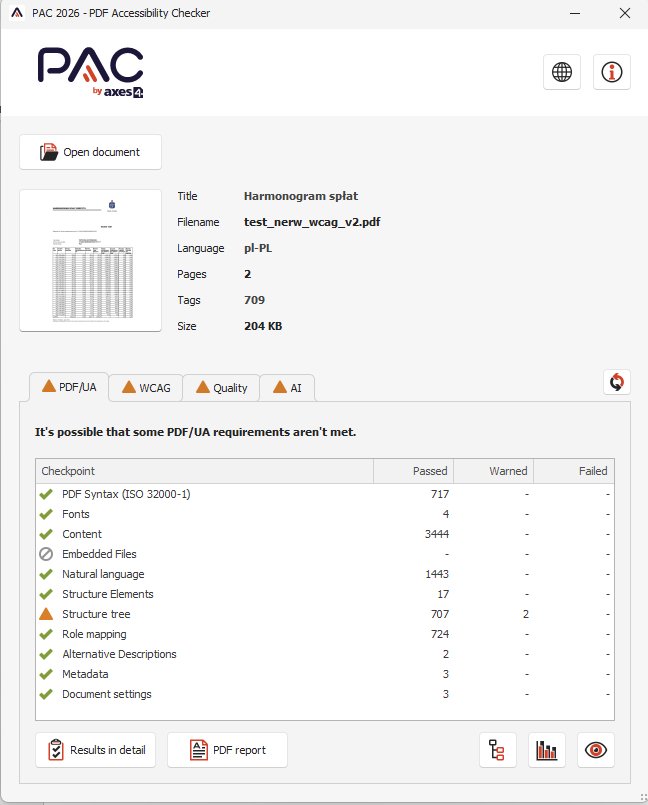This screenshot has height=805, width=648.
Task: Select the Document settings row
Action: tap(325, 694)
